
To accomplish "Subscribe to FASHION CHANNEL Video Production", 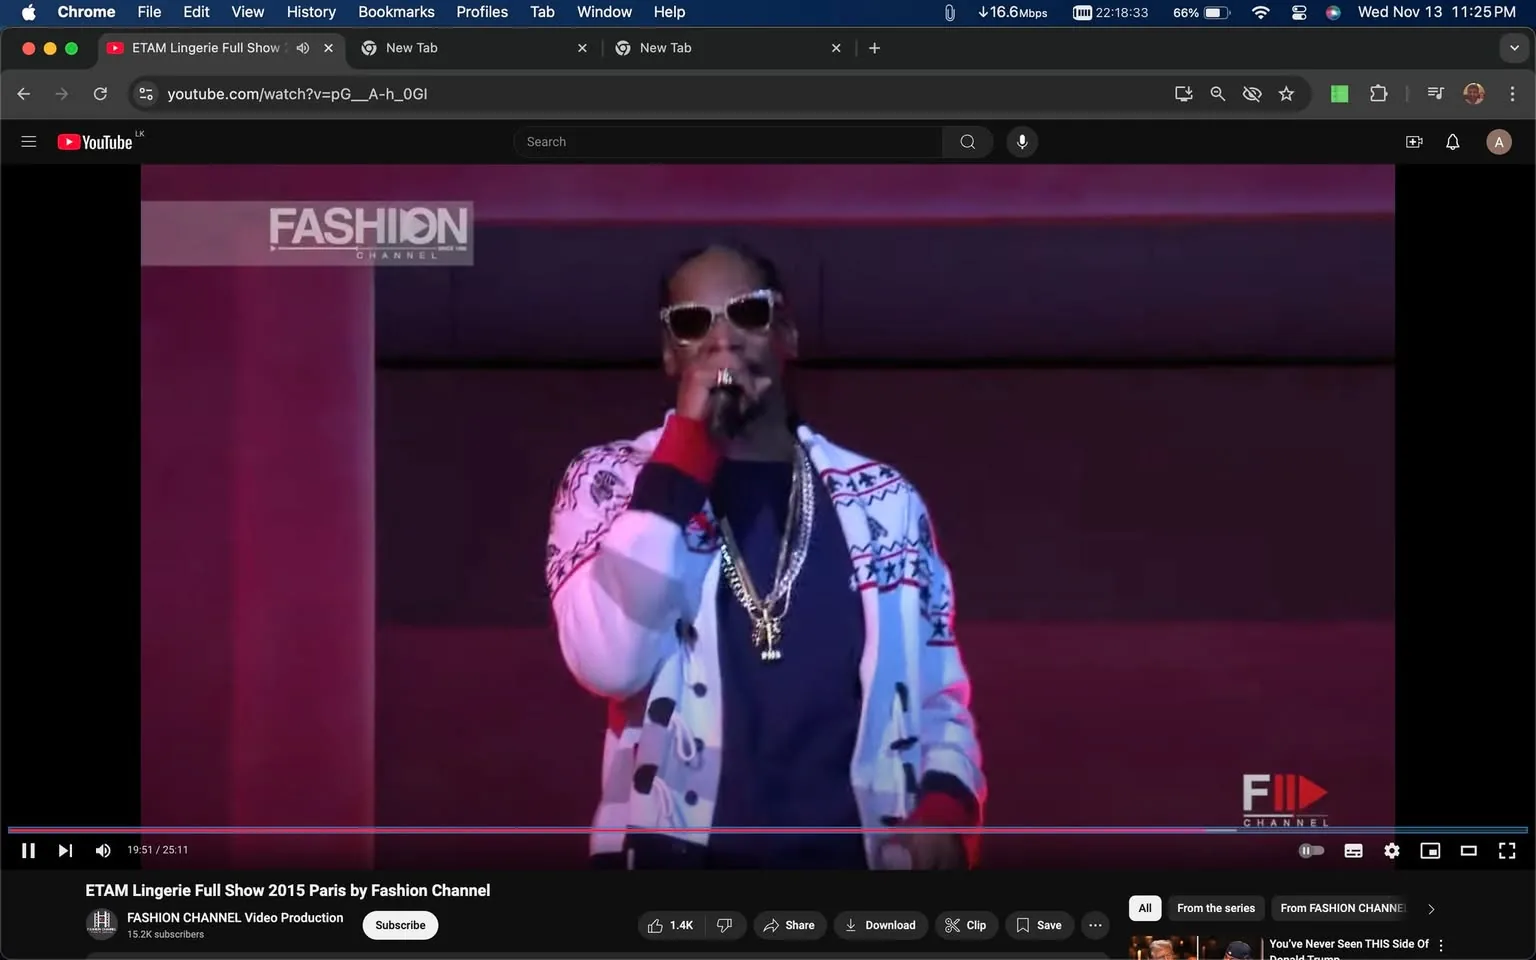I will click(x=399, y=925).
